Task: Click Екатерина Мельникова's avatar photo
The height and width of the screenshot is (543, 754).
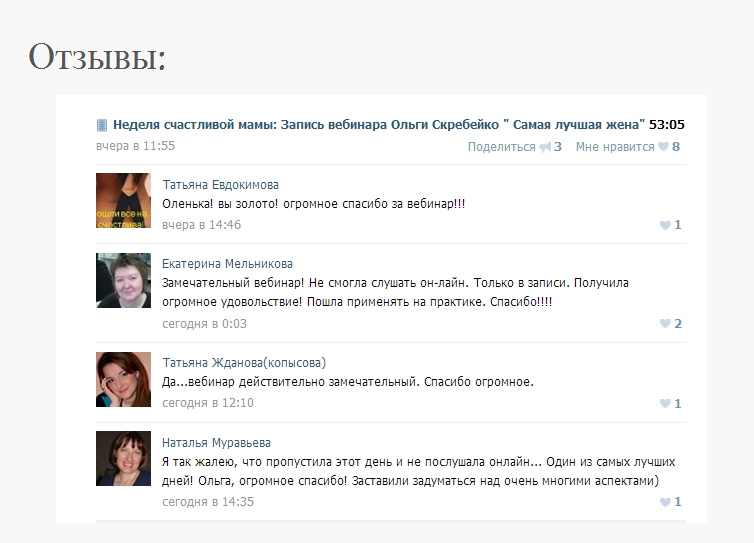Action: point(124,280)
